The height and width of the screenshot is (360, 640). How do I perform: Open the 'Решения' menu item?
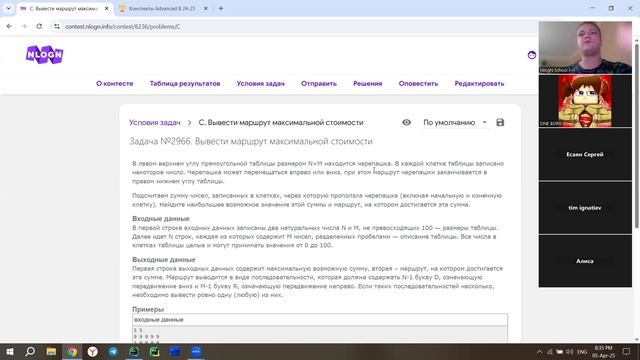pyautogui.click(x=368, y=83)
